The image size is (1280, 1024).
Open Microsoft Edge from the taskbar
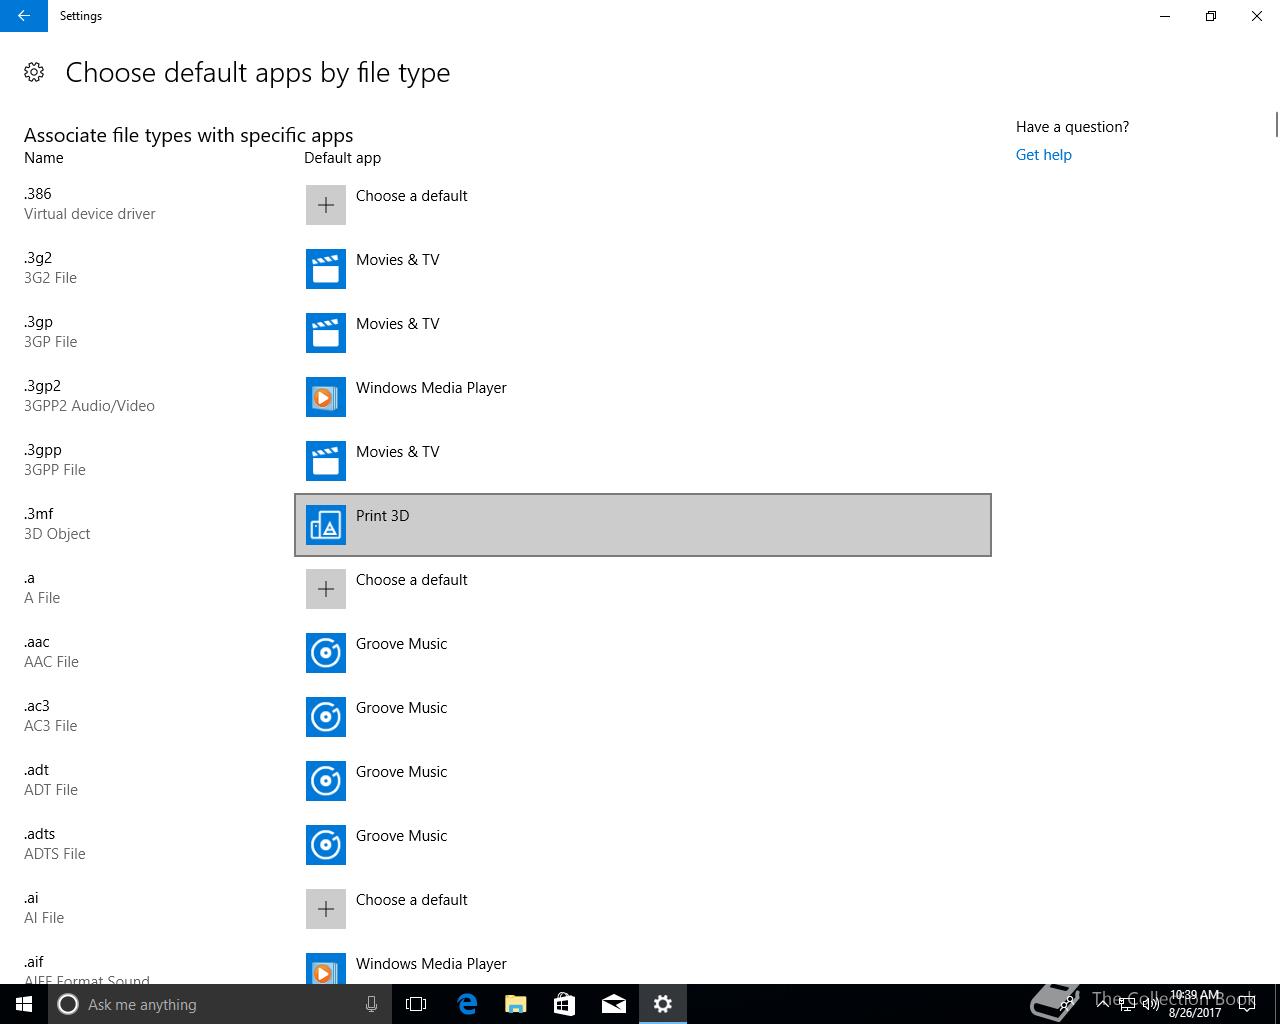pyautogui.click(x=467, y=1004)
